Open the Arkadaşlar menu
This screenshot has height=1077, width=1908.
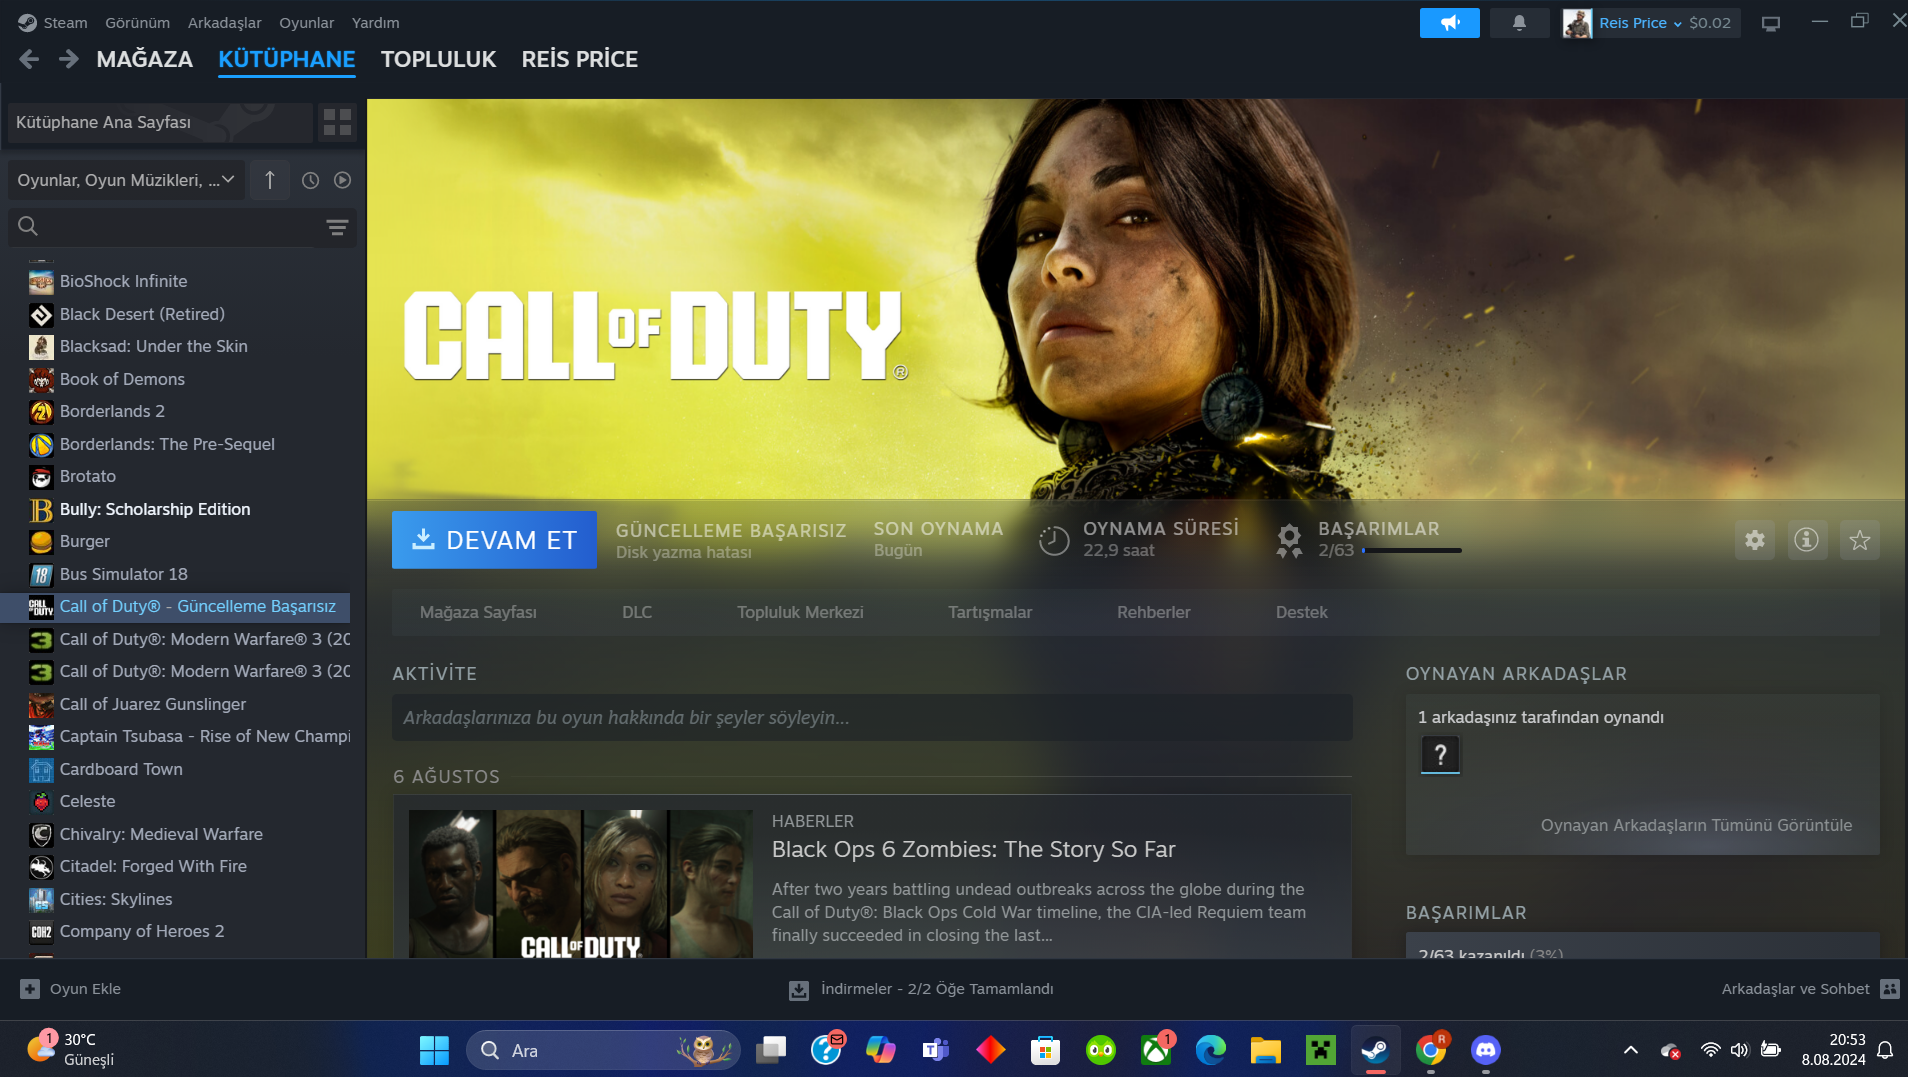tap(225, 23)
